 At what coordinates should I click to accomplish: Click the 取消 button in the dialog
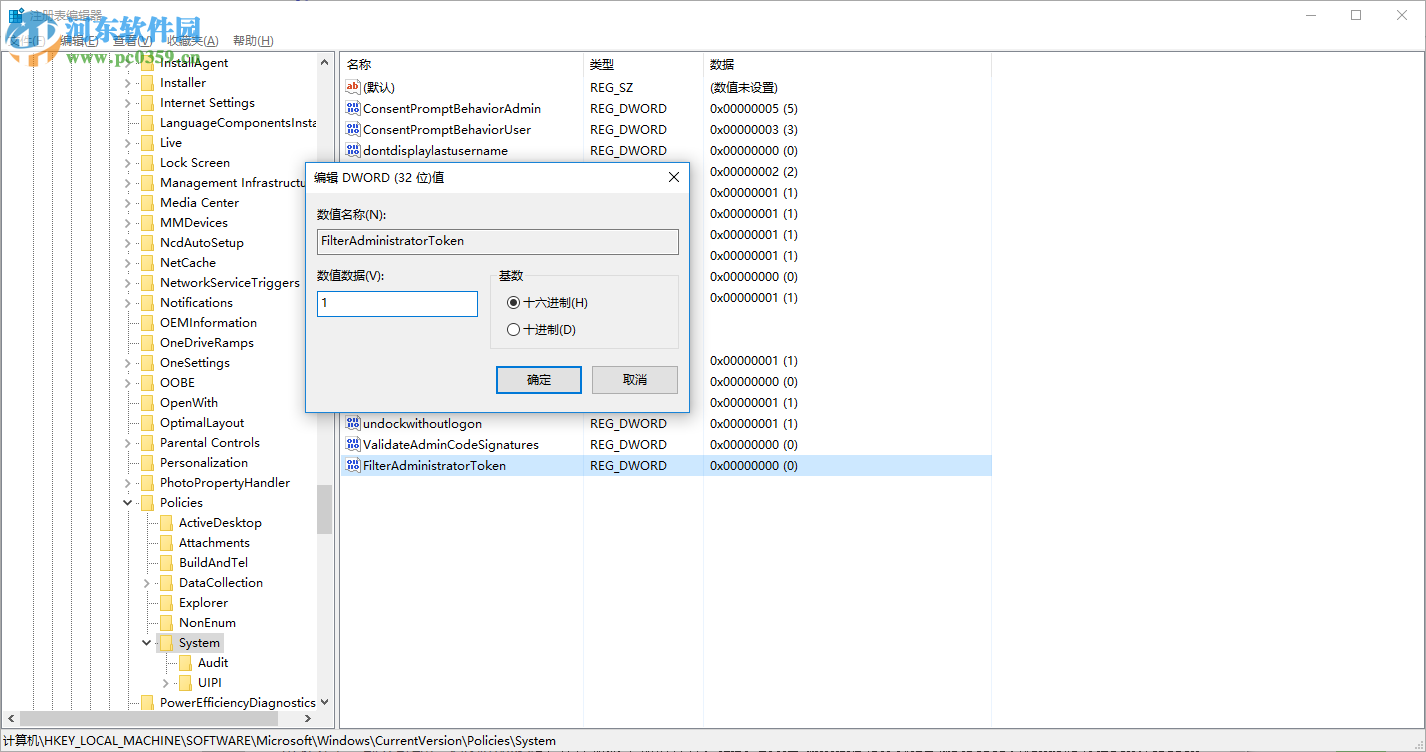click(x=634, y=380)
